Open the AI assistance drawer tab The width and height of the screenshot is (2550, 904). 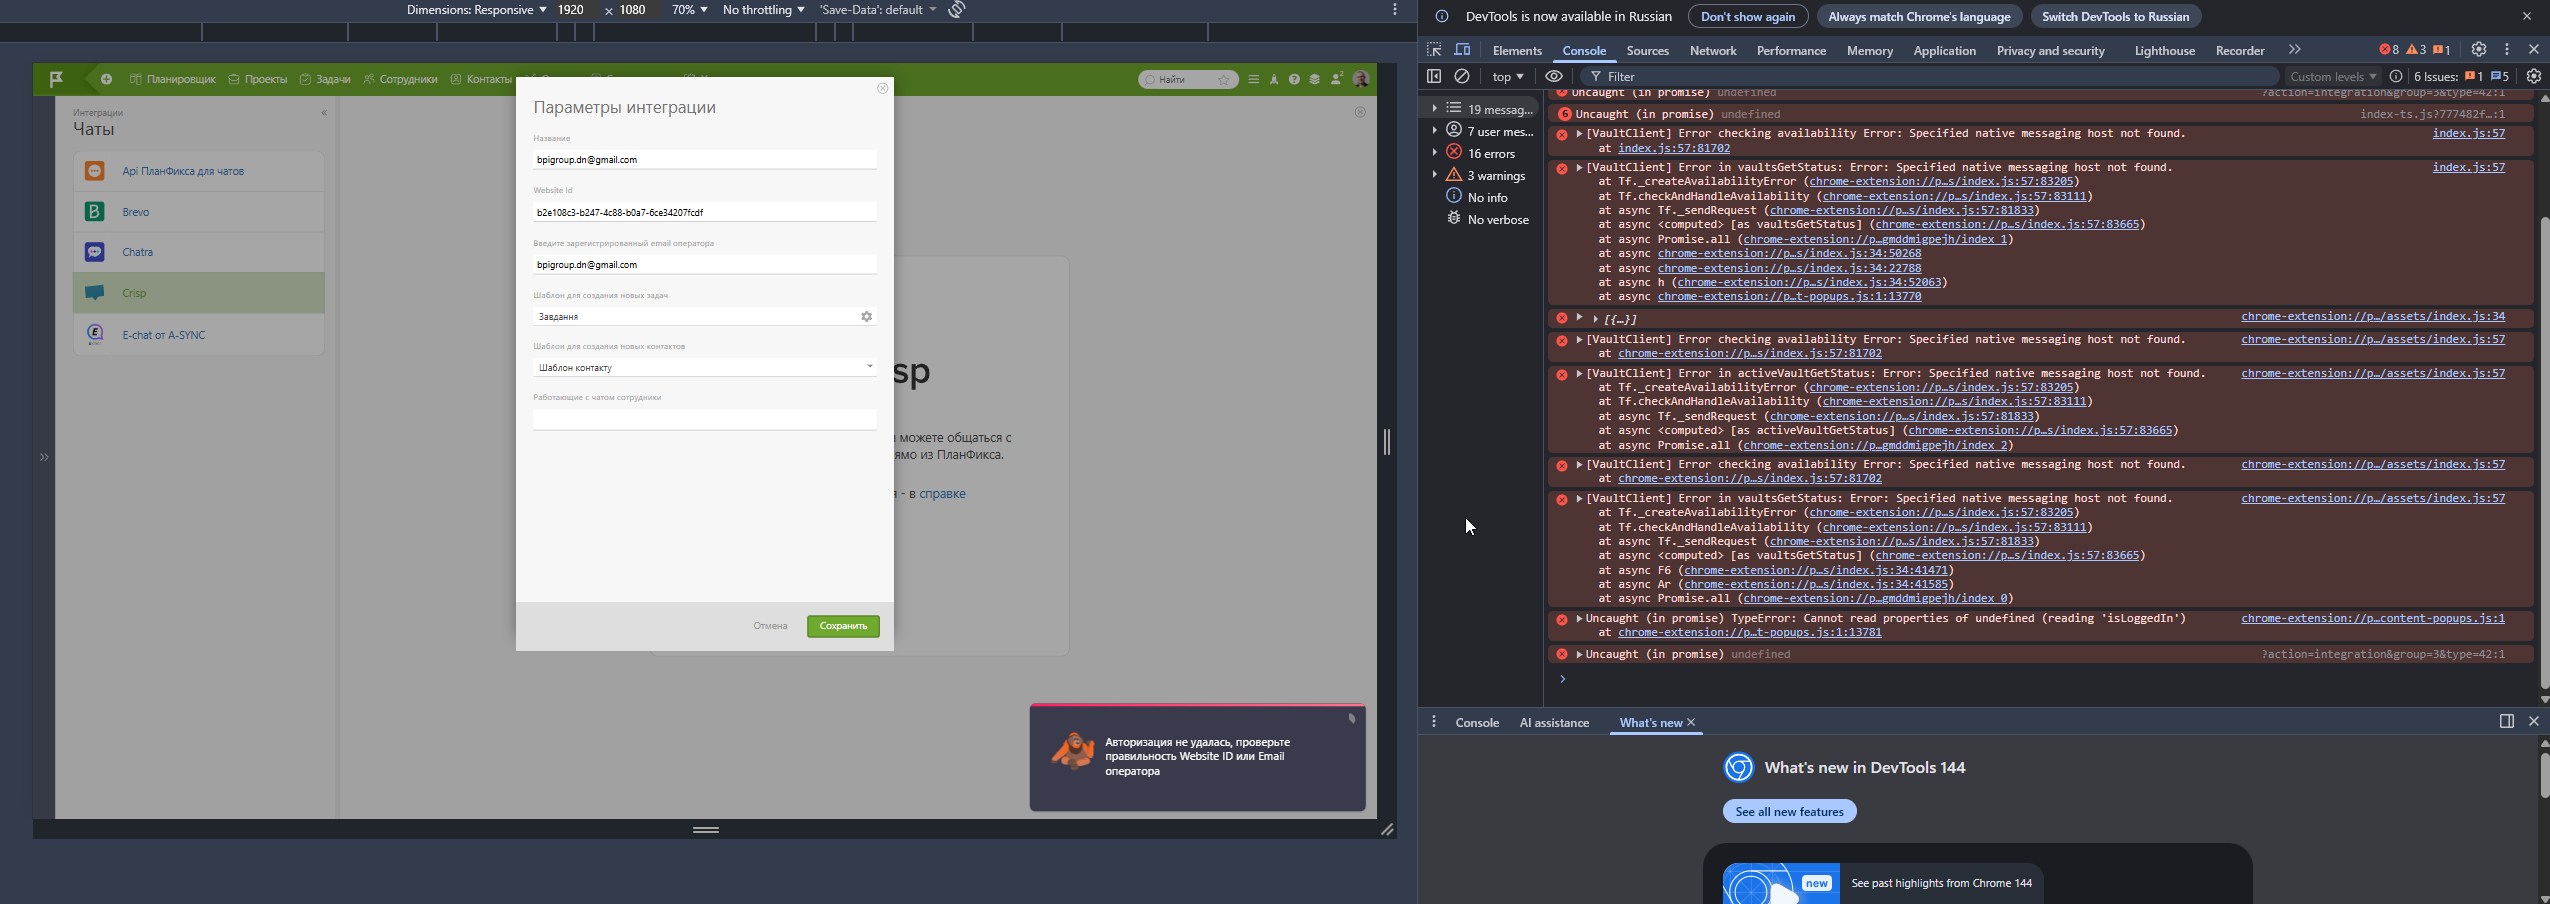pos(1554,722)
